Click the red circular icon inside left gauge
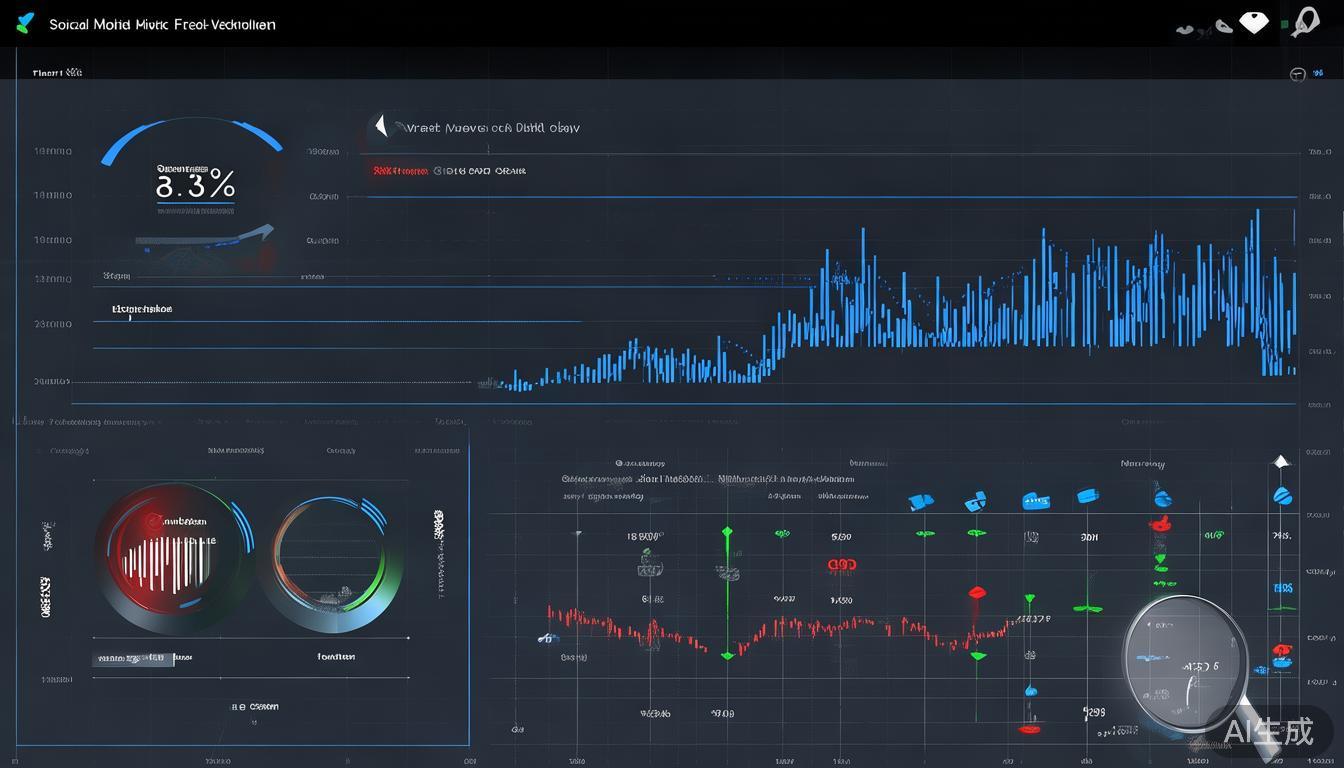This screenshot has width=1344, height=768. coord(153,520)
